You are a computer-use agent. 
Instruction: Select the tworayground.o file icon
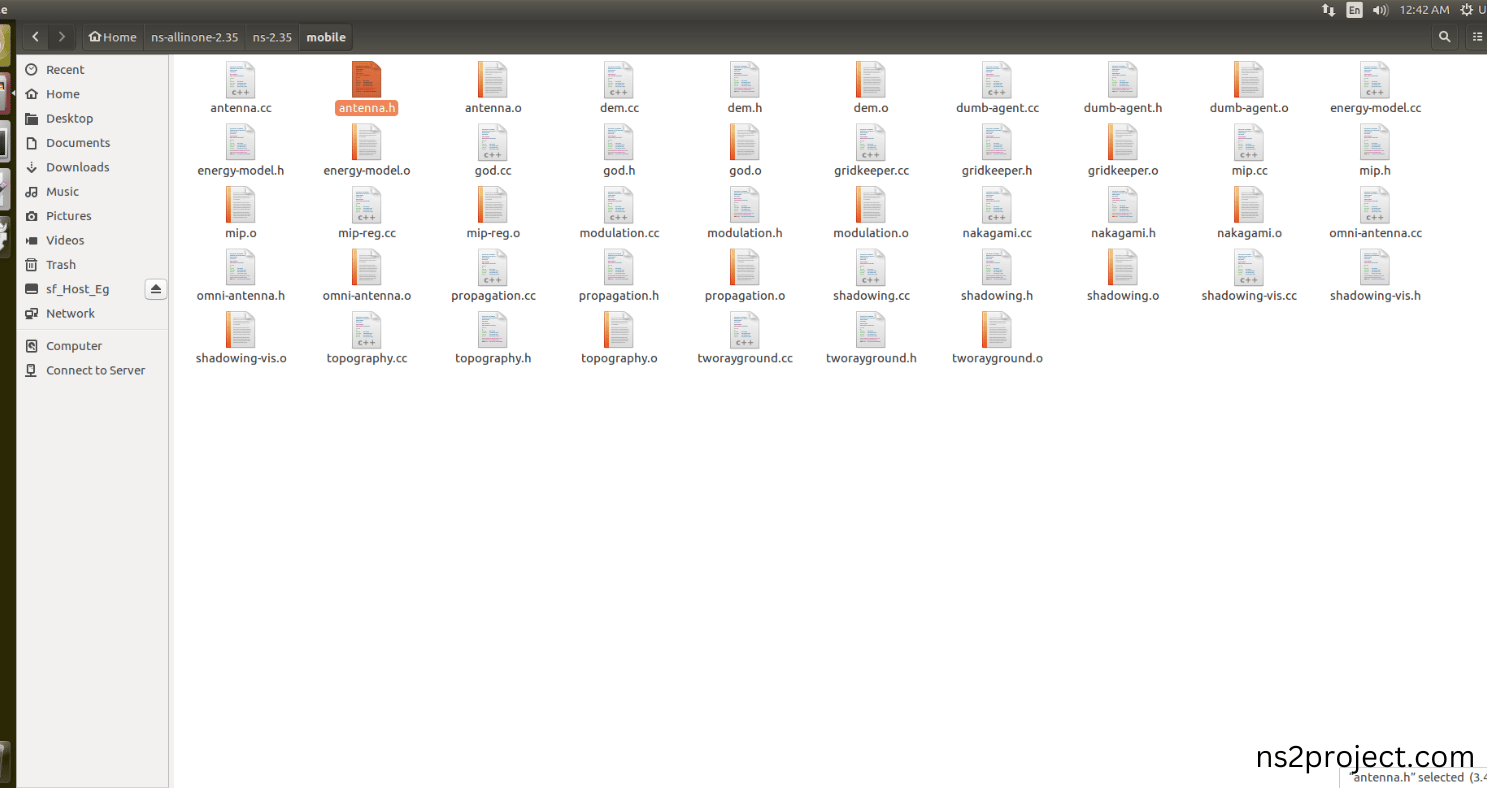click(x=997, y=330)
